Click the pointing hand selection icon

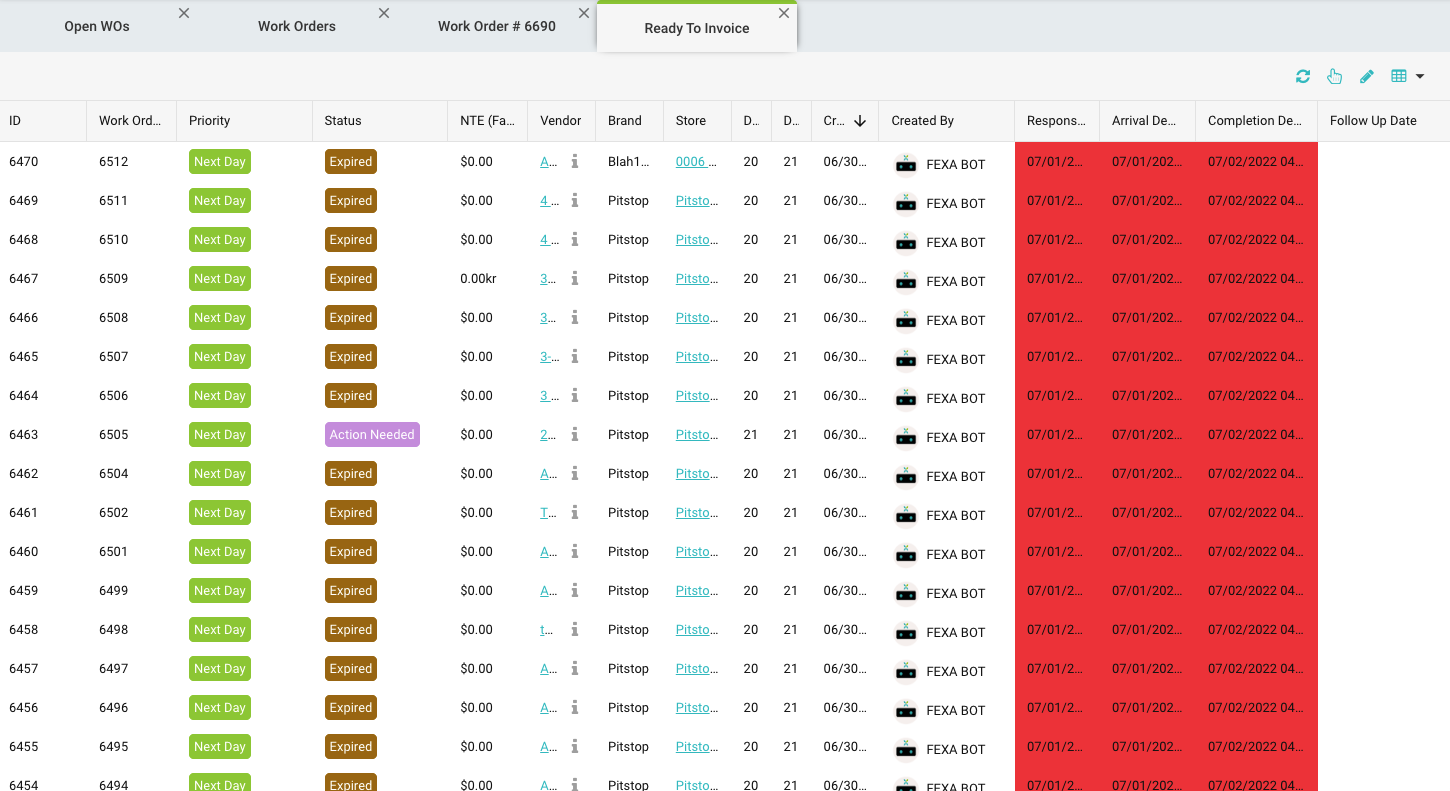(1334, 77)
